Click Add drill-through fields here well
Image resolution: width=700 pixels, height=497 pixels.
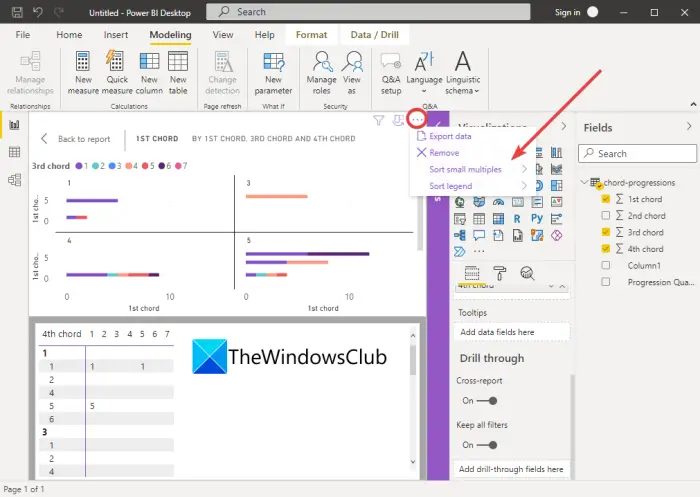[511, 469]
